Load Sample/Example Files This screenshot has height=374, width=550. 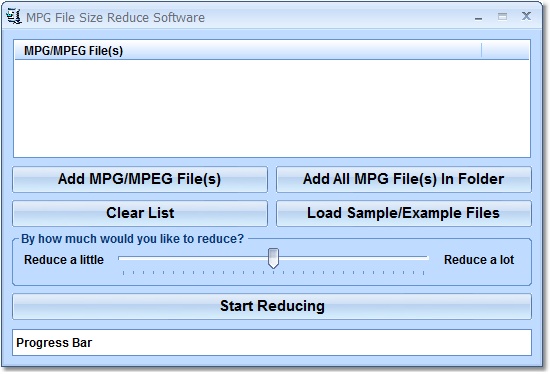(404, 213)
